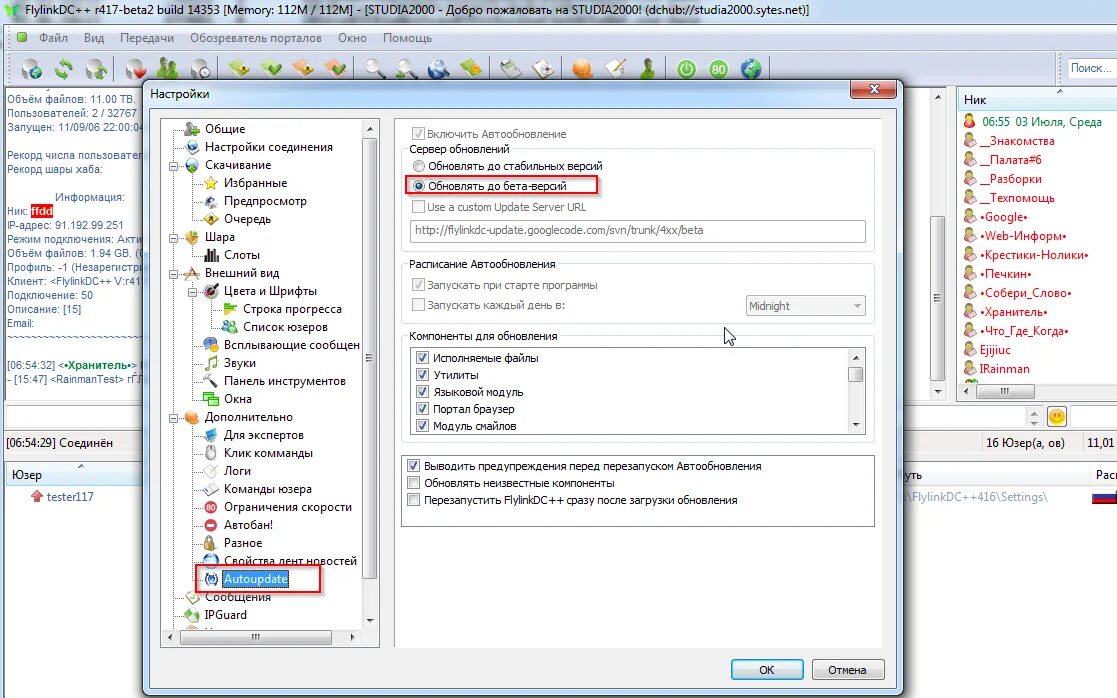Image resolution: width=1117 pixels, height=698 pixels.
Task: Click green folder with checkmark icon
Action: 271,68
